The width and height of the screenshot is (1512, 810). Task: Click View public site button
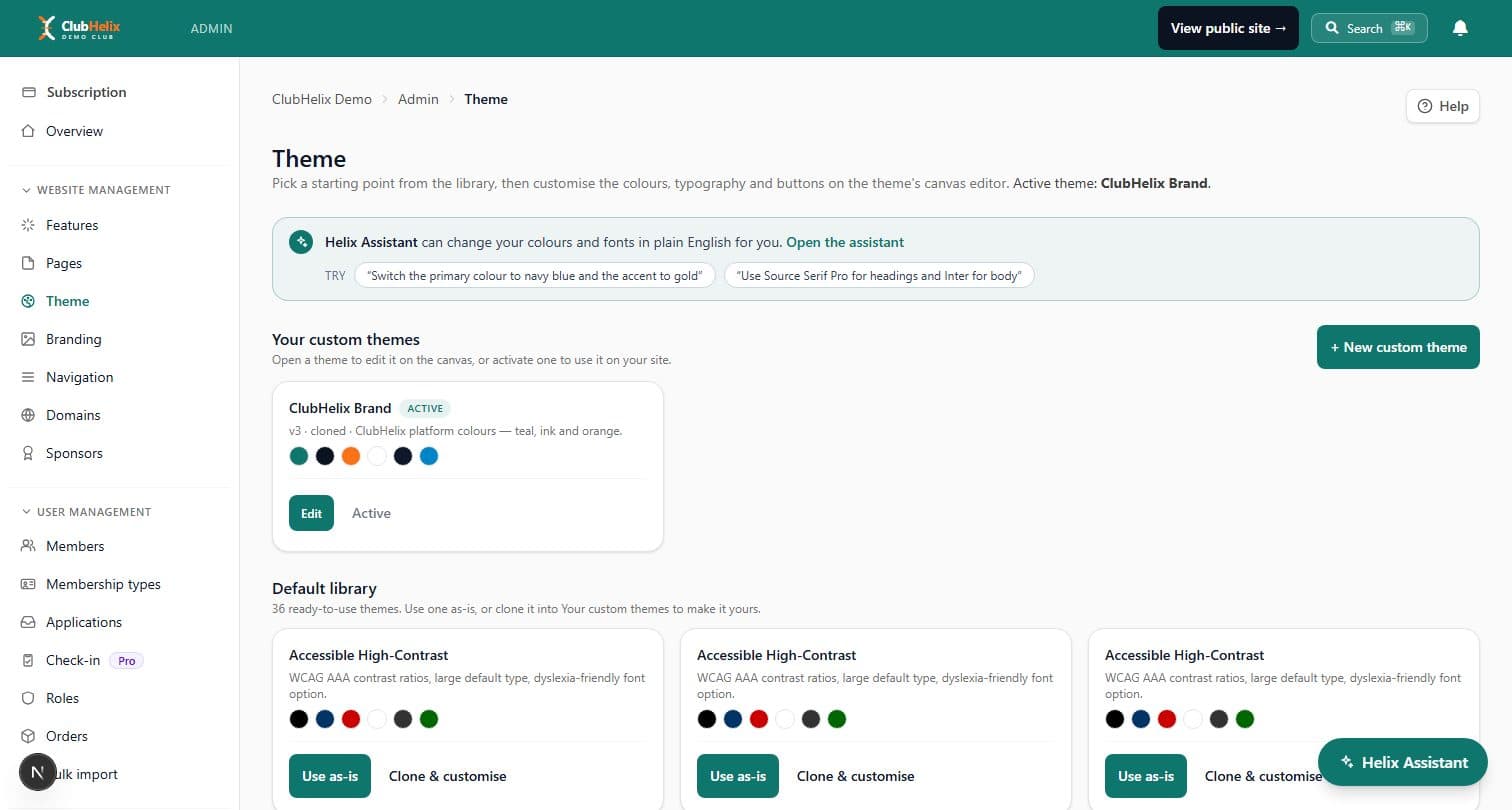pos(1228,28)
